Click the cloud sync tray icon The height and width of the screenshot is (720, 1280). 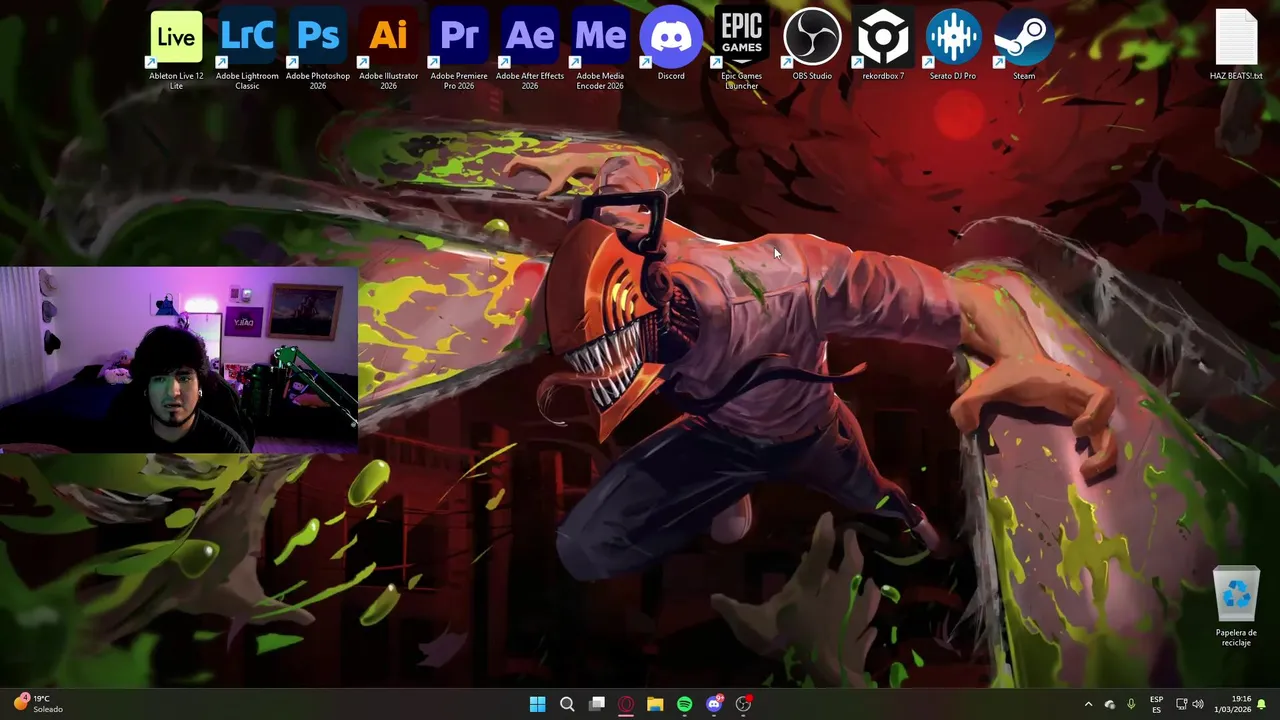[1109, 704]
